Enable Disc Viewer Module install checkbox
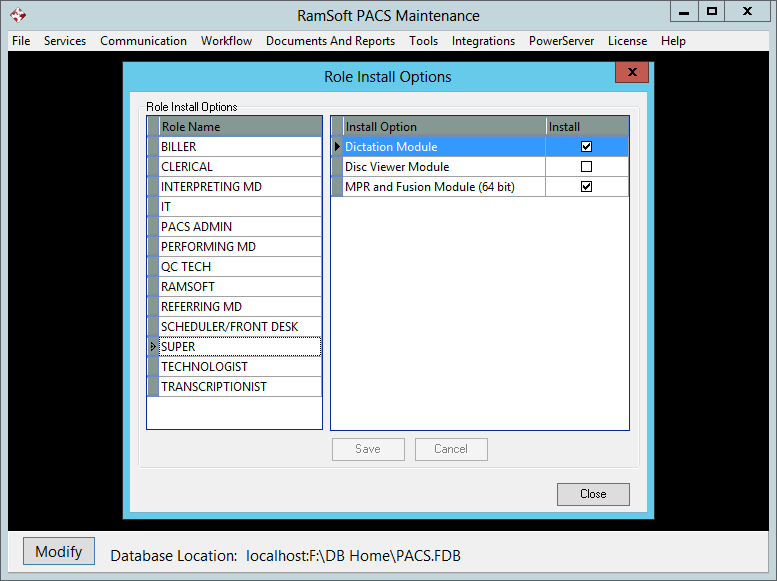 tap(587, 167)
